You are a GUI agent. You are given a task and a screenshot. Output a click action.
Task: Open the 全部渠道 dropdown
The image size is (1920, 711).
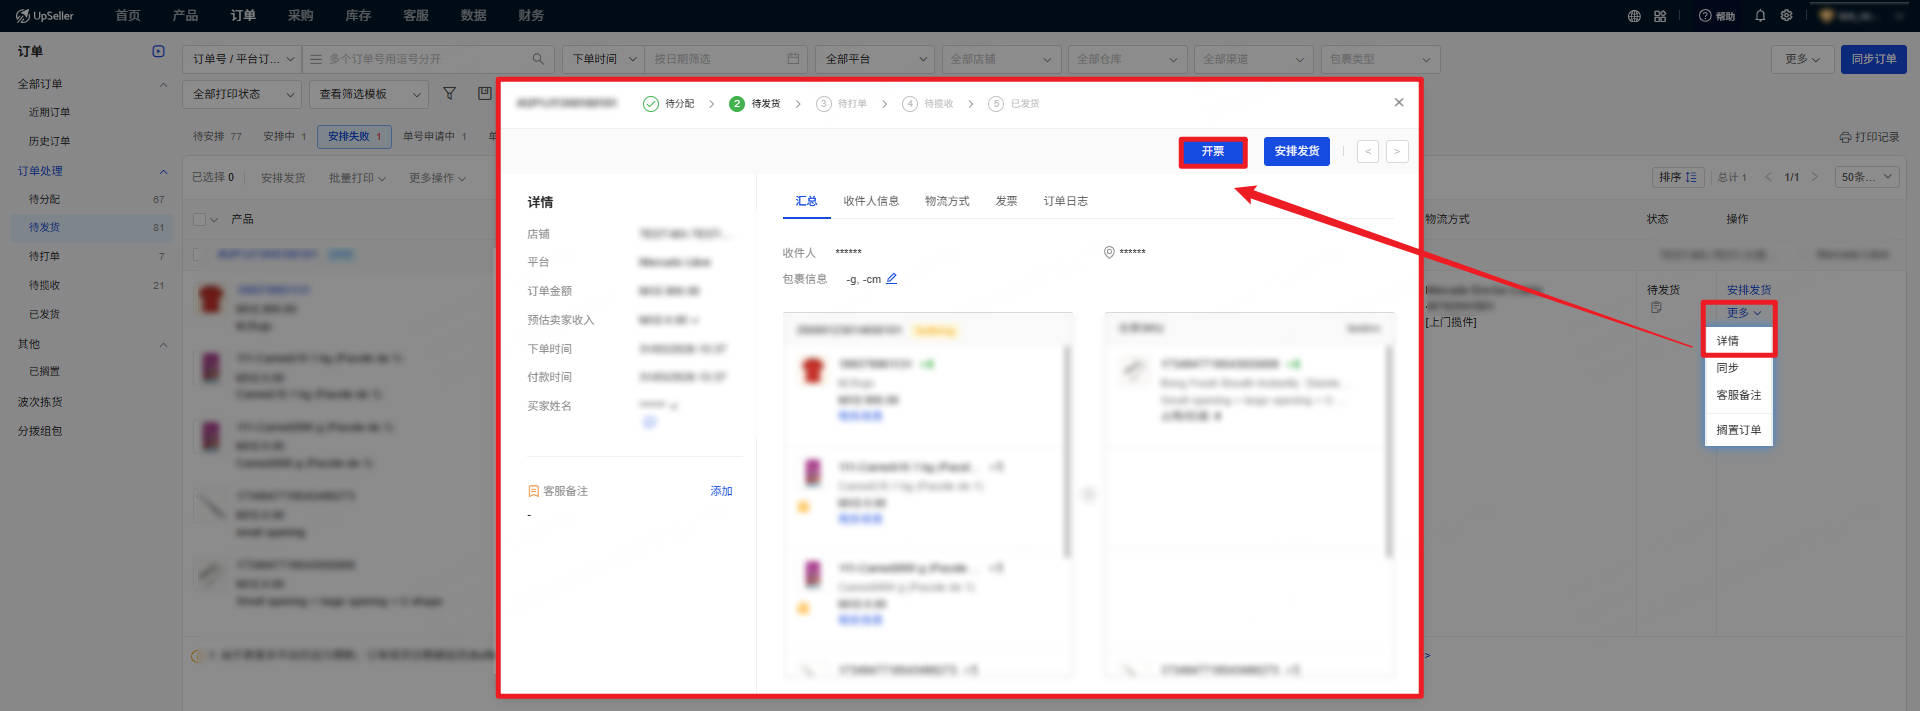pos(1254,59)
